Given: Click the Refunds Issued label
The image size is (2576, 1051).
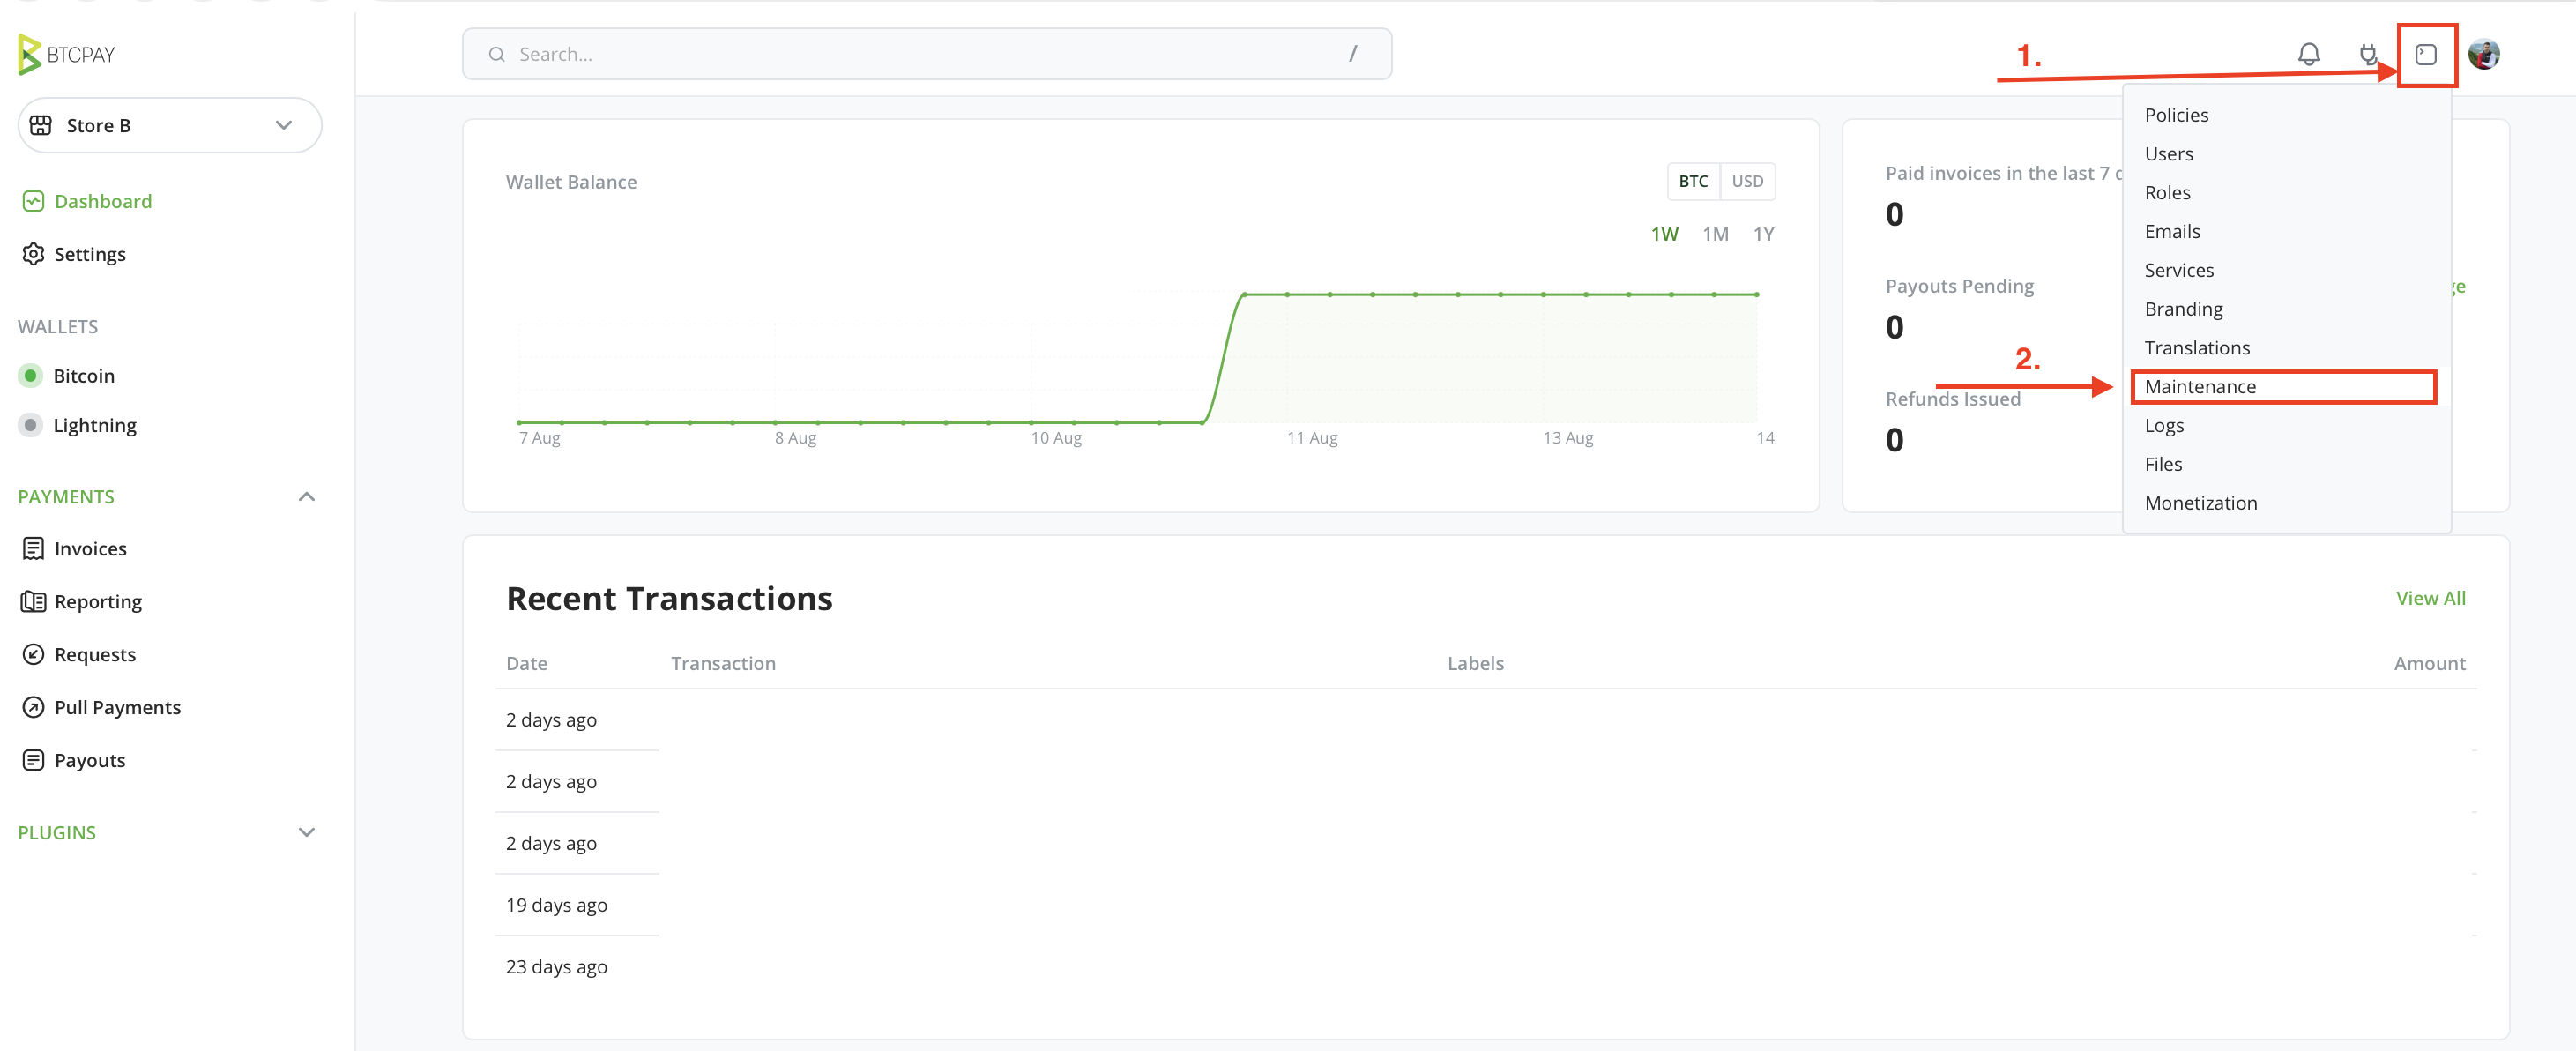Looking at the screenshot, I should coord(1952,399).
